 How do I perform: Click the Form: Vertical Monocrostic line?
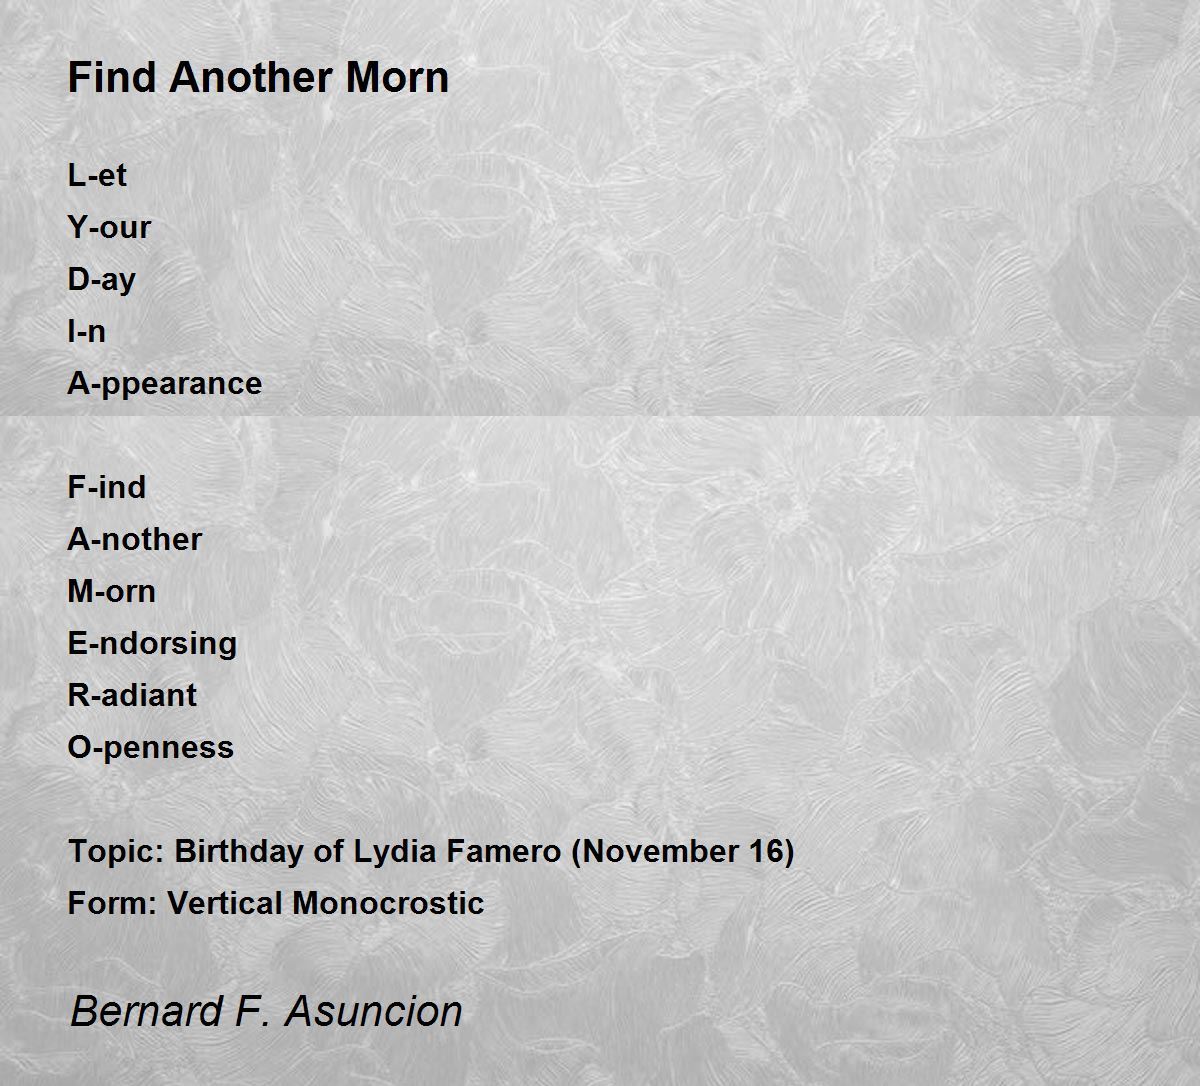(x=276, y=903)
